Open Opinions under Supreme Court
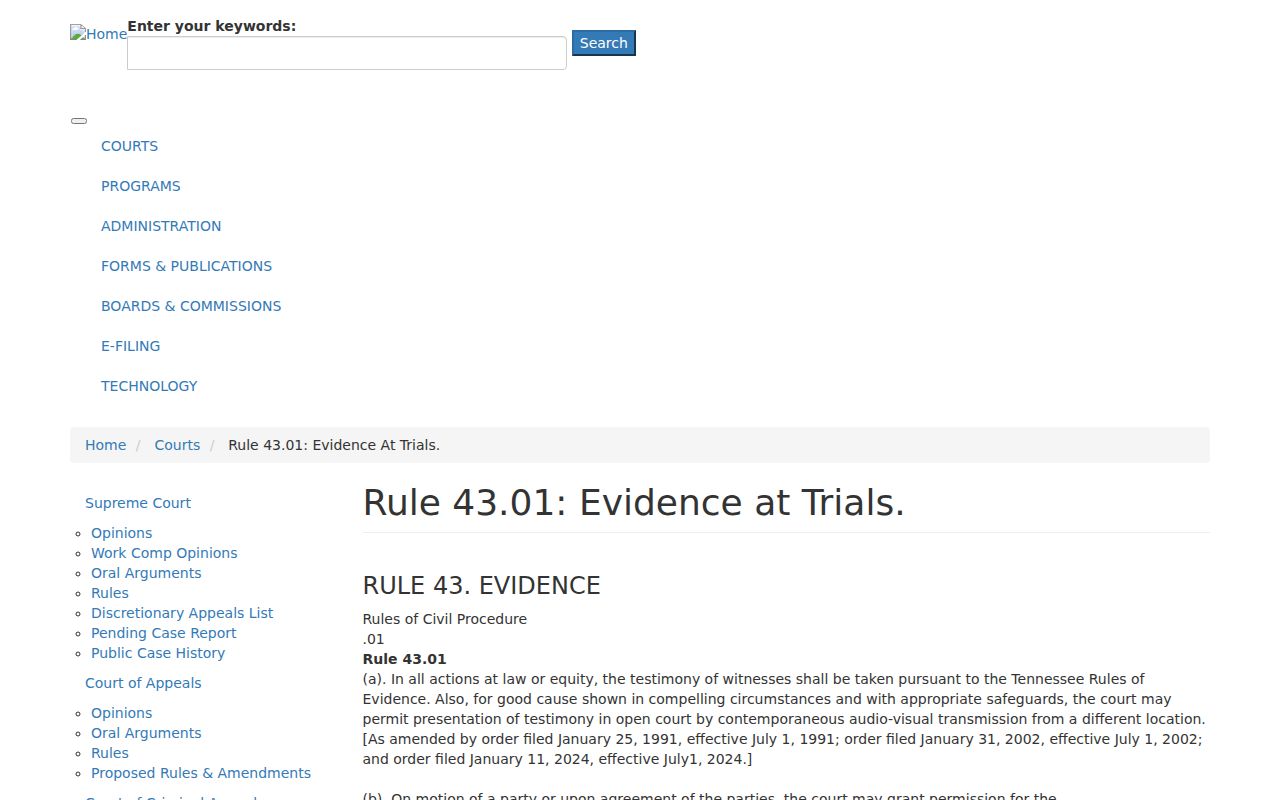Viewport: 1280px width, 800px height. pos(122,533)
